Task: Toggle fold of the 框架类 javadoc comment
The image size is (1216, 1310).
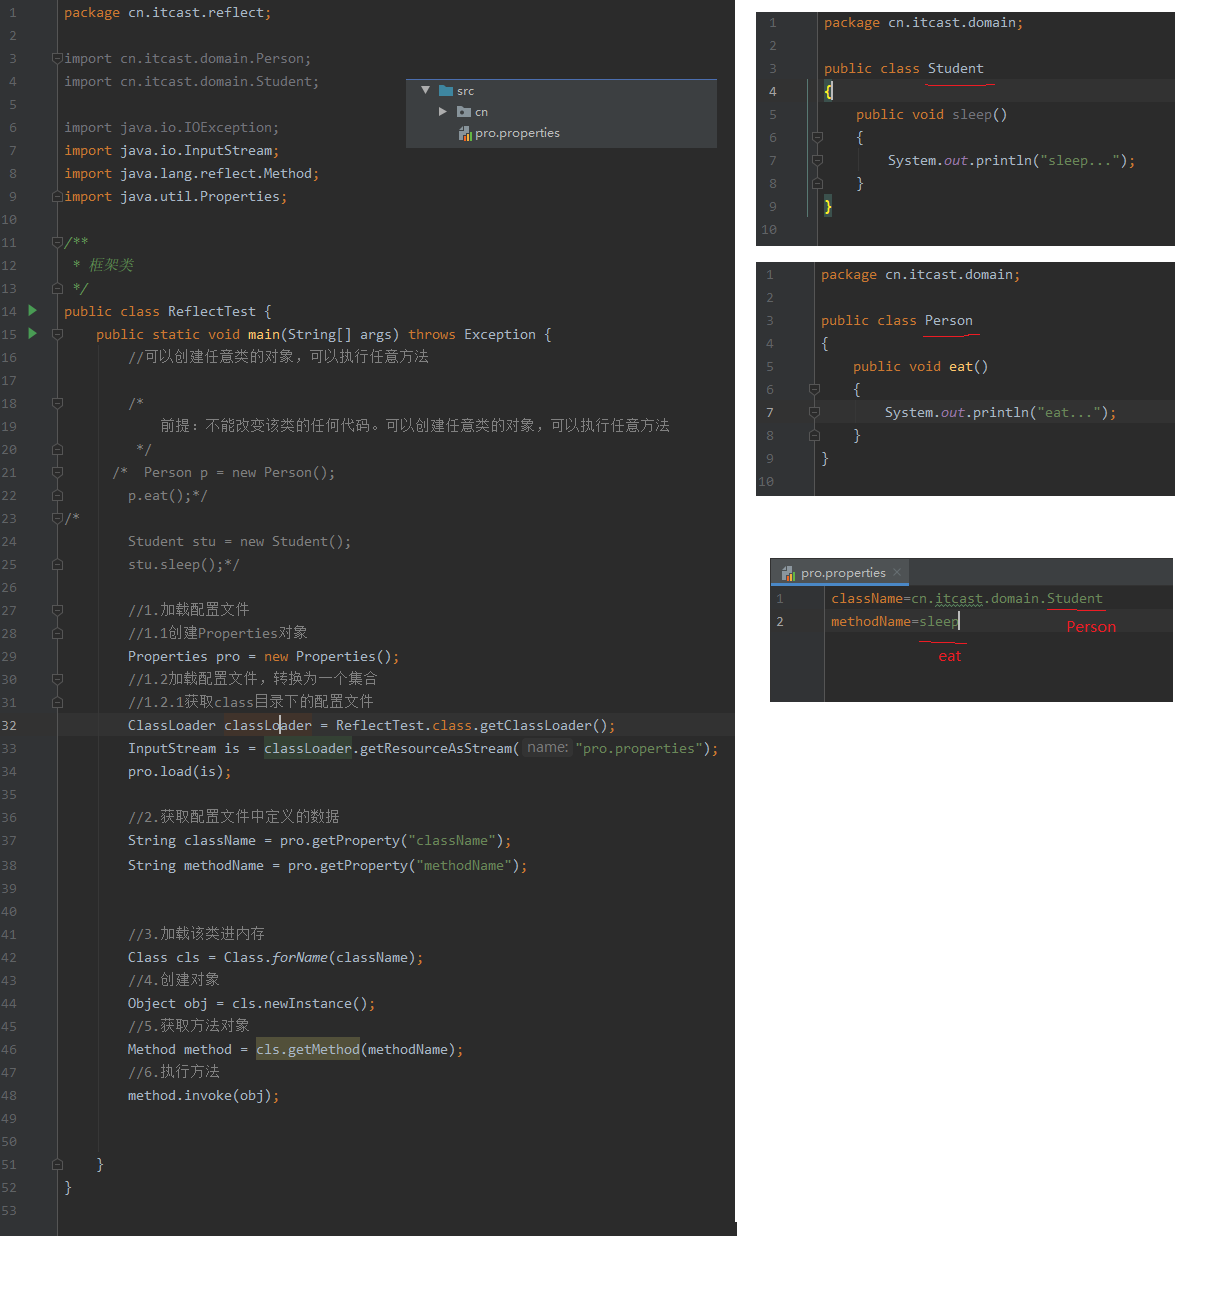Action: point(57,242)
